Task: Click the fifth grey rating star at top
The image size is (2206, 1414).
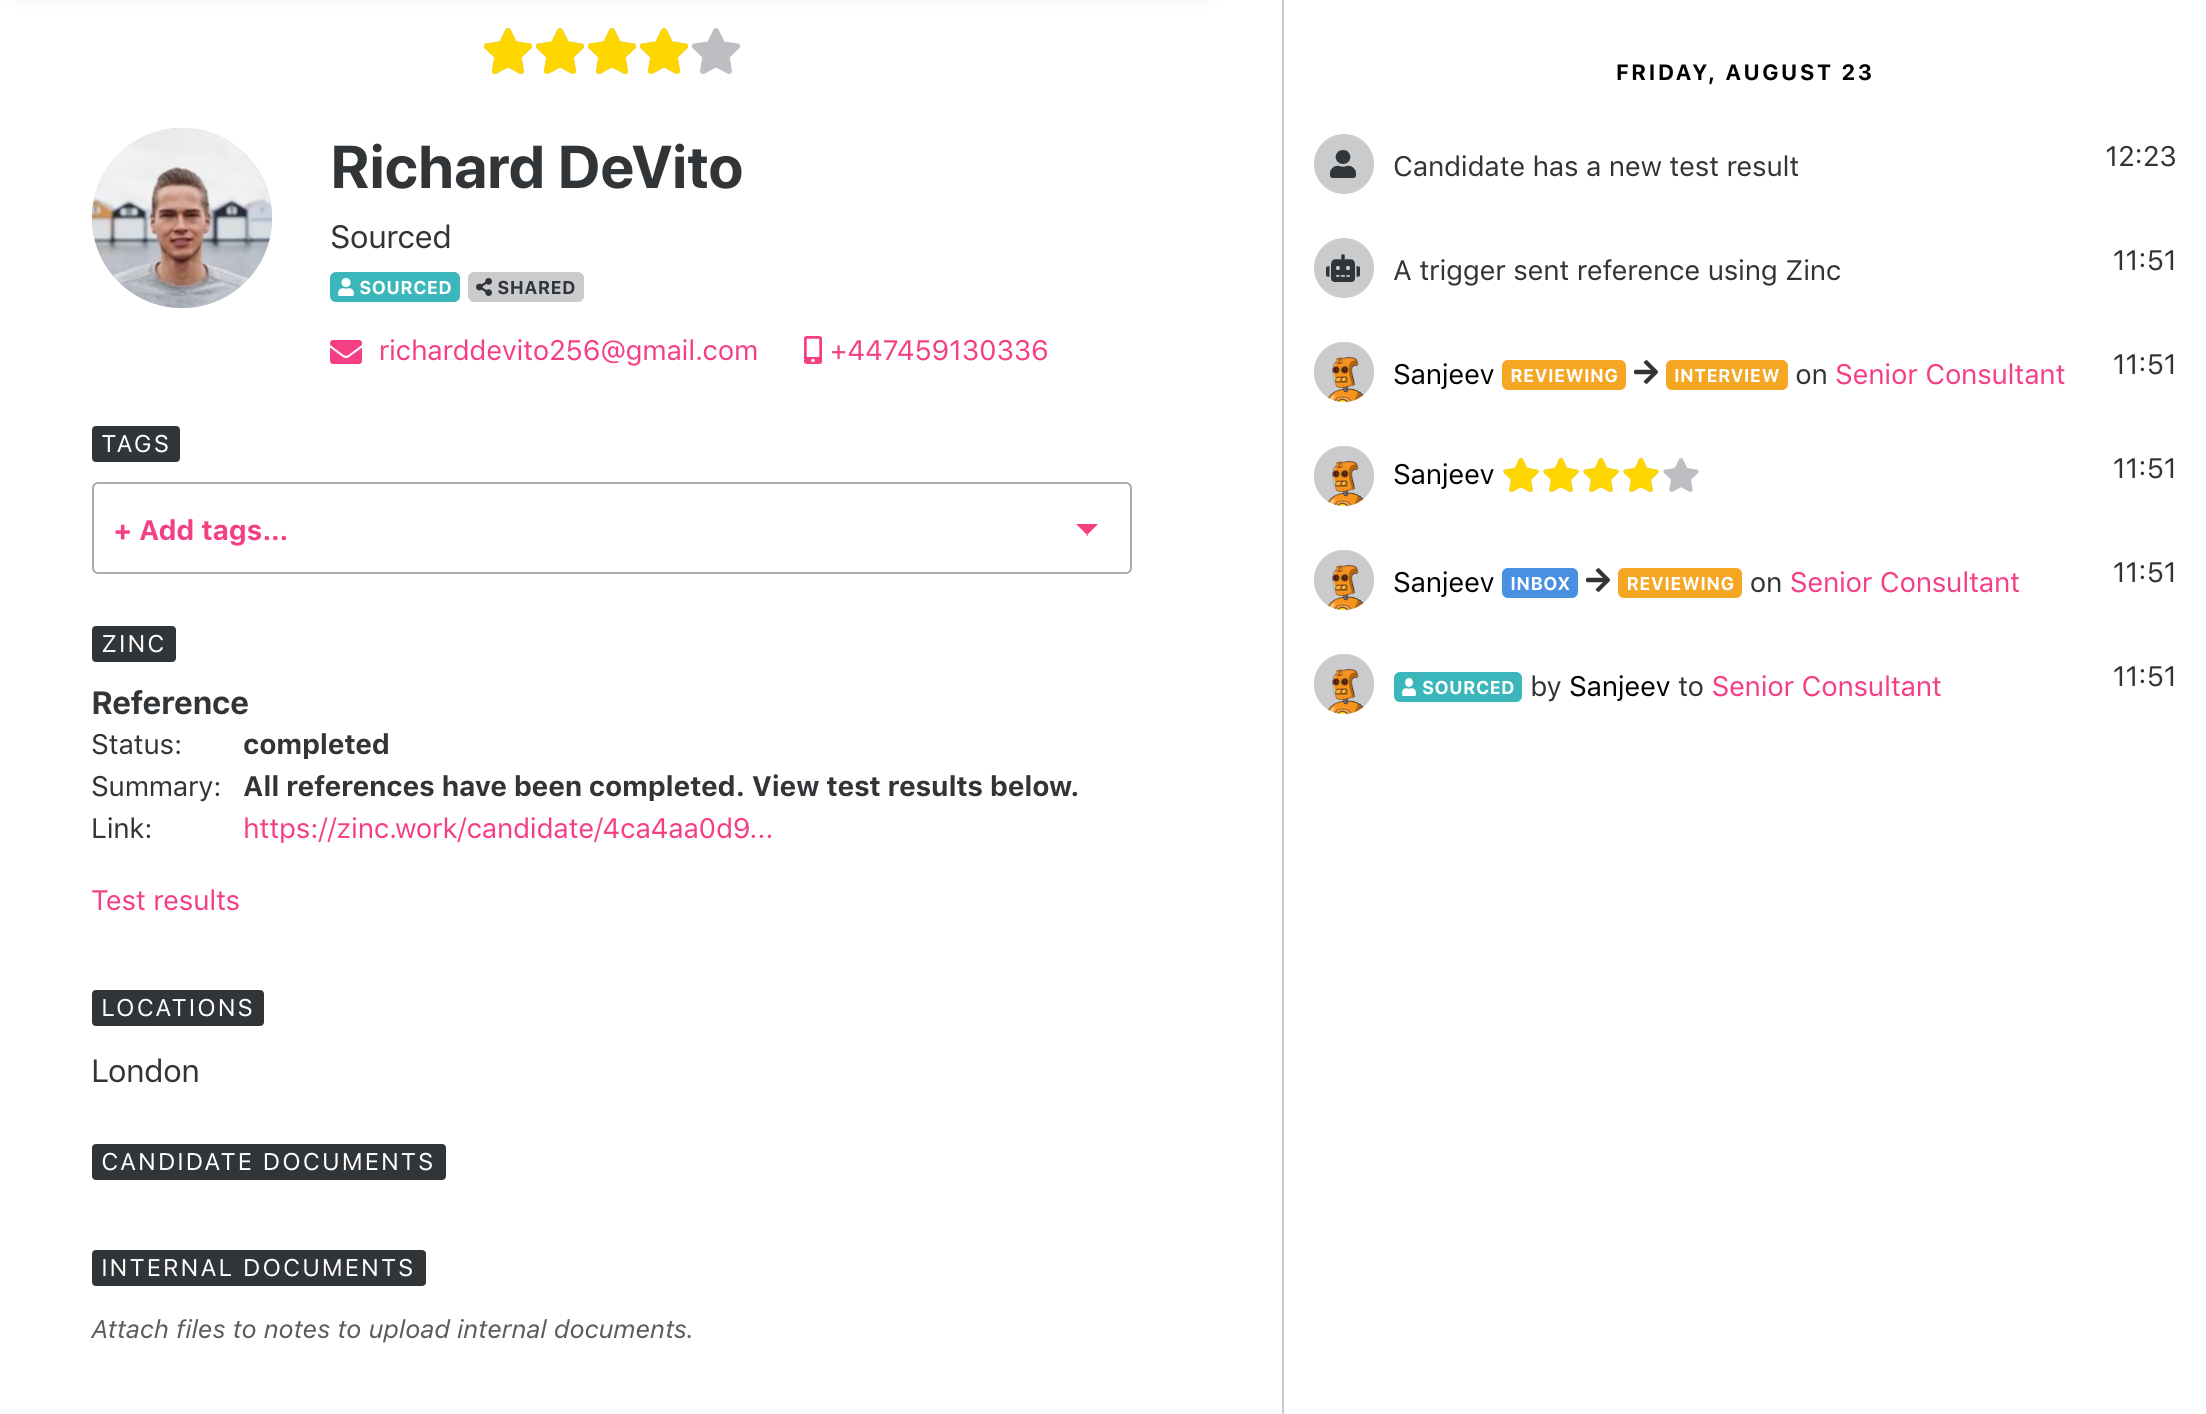Action: pyautogui.click(x=716, y=52)
